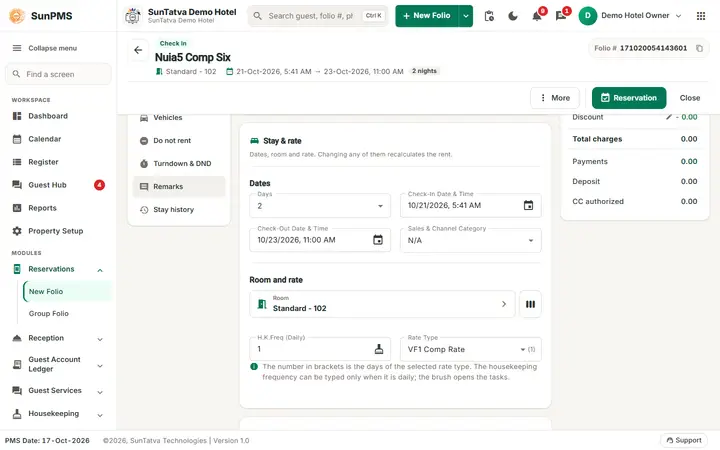Screen dimensions: 720x450
Task: Open apps grid launcher icon
Action: (701, 16)
